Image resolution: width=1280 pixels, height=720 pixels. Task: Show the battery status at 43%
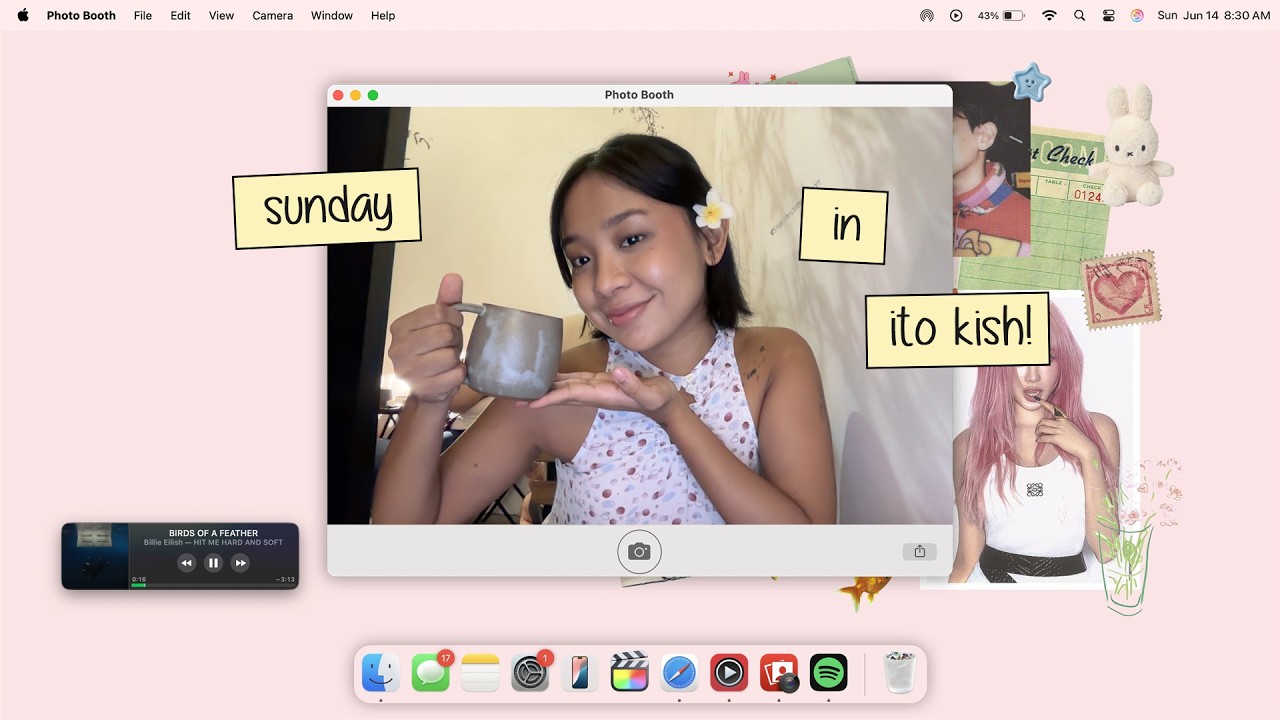point(1001,15)
